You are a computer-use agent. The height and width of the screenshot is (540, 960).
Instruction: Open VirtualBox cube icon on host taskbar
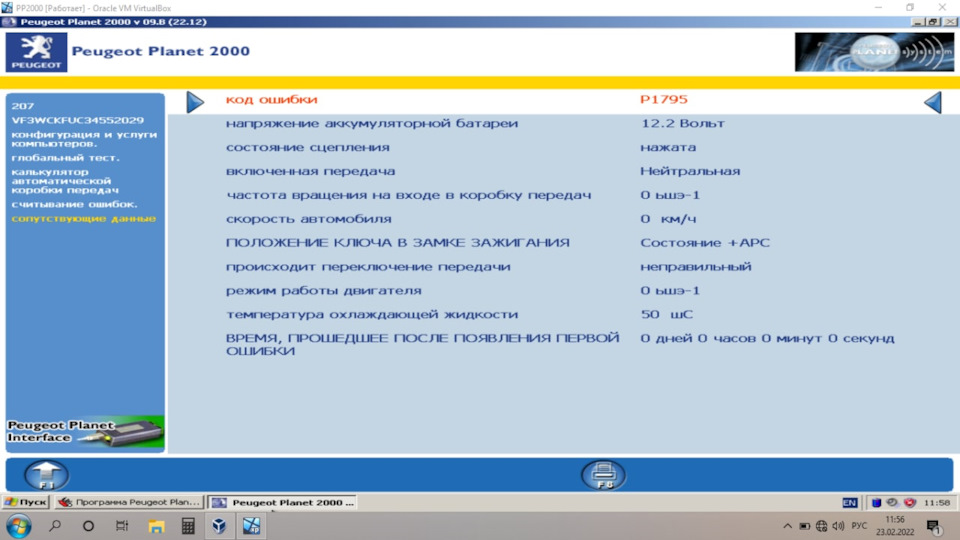pyautogui.click(x=219, y=526)
